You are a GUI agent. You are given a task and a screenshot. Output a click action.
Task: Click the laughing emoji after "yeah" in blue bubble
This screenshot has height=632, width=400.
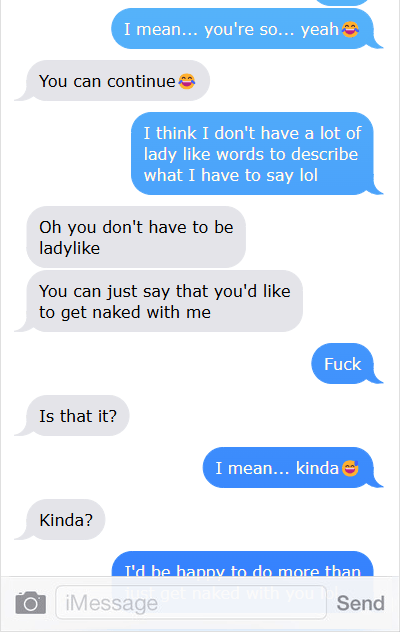coord(350,29)
